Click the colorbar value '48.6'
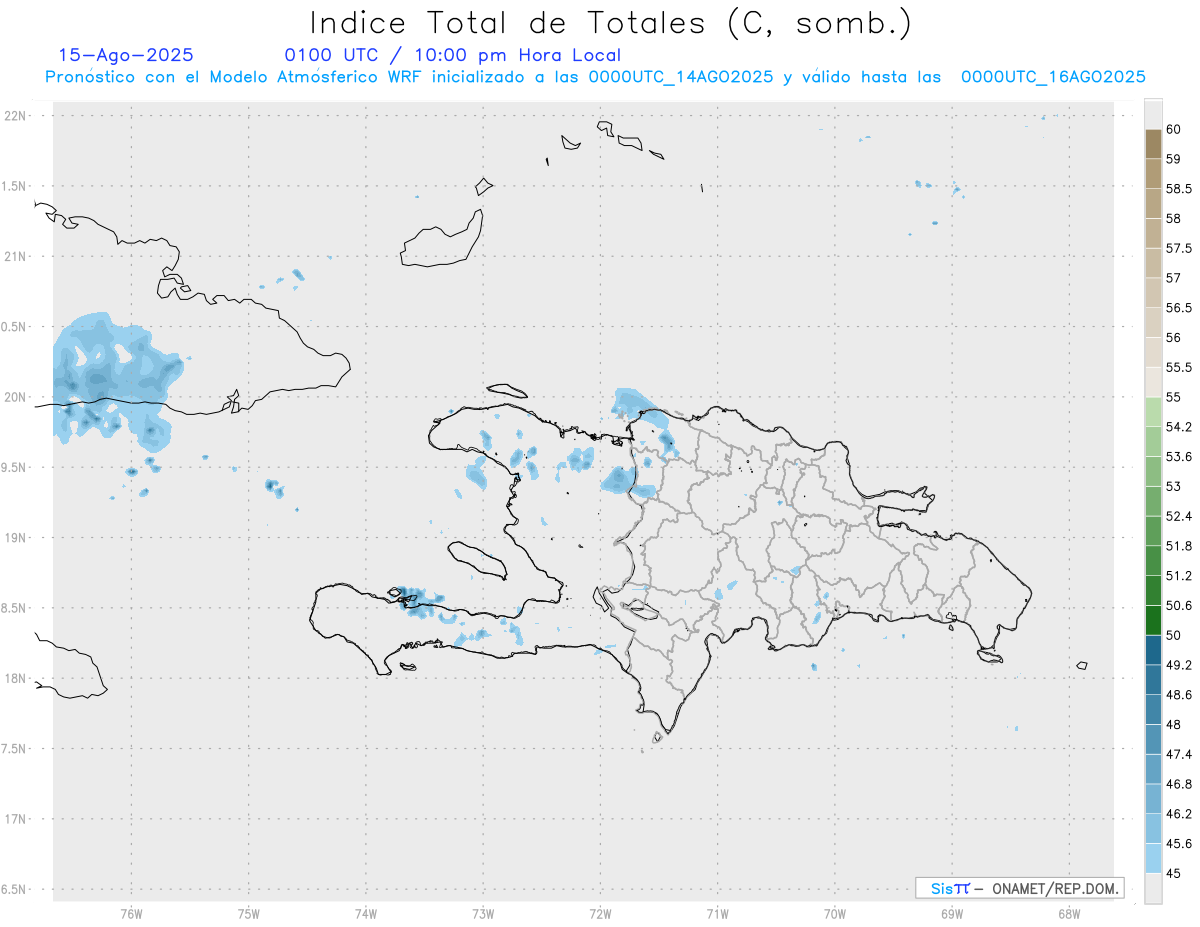 (1179, 695)
